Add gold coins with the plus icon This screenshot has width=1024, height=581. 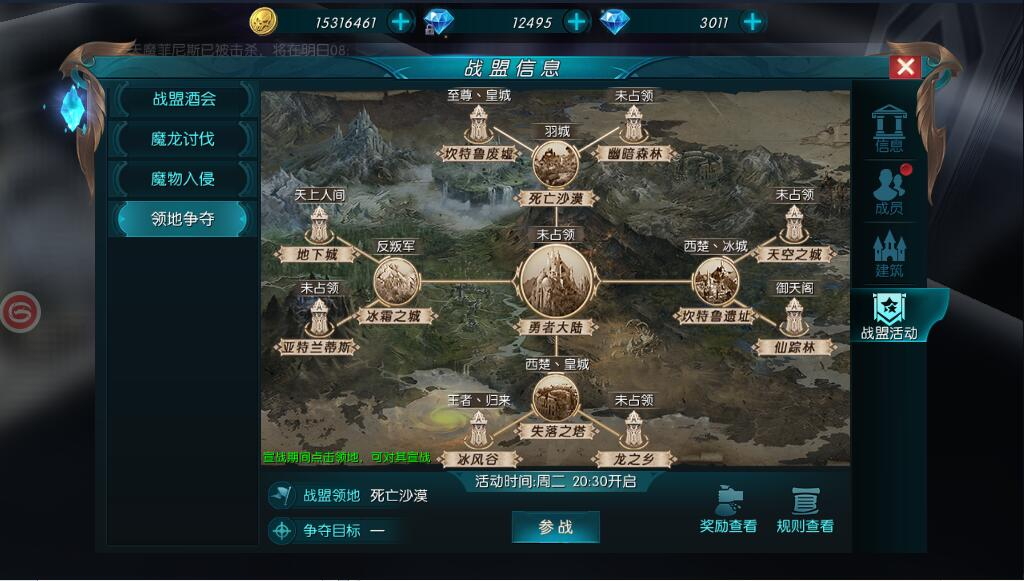click(400, 22)
